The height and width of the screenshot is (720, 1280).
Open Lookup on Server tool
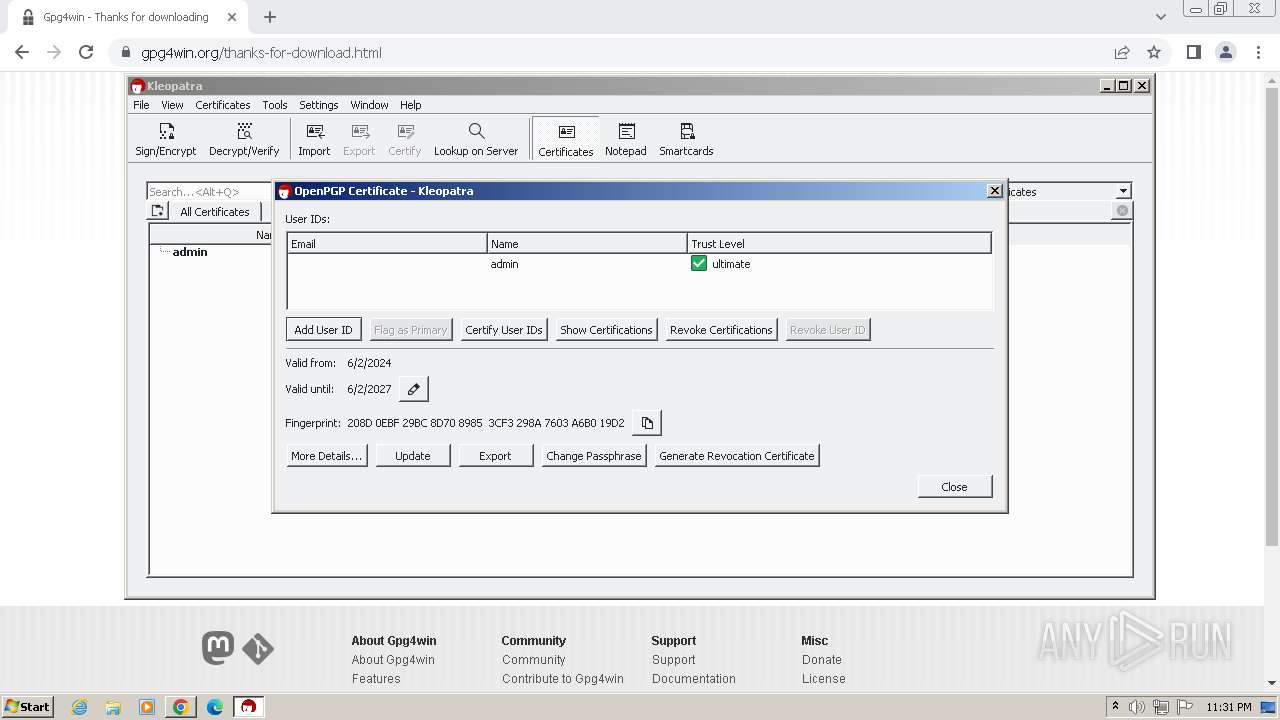[476, 139]
